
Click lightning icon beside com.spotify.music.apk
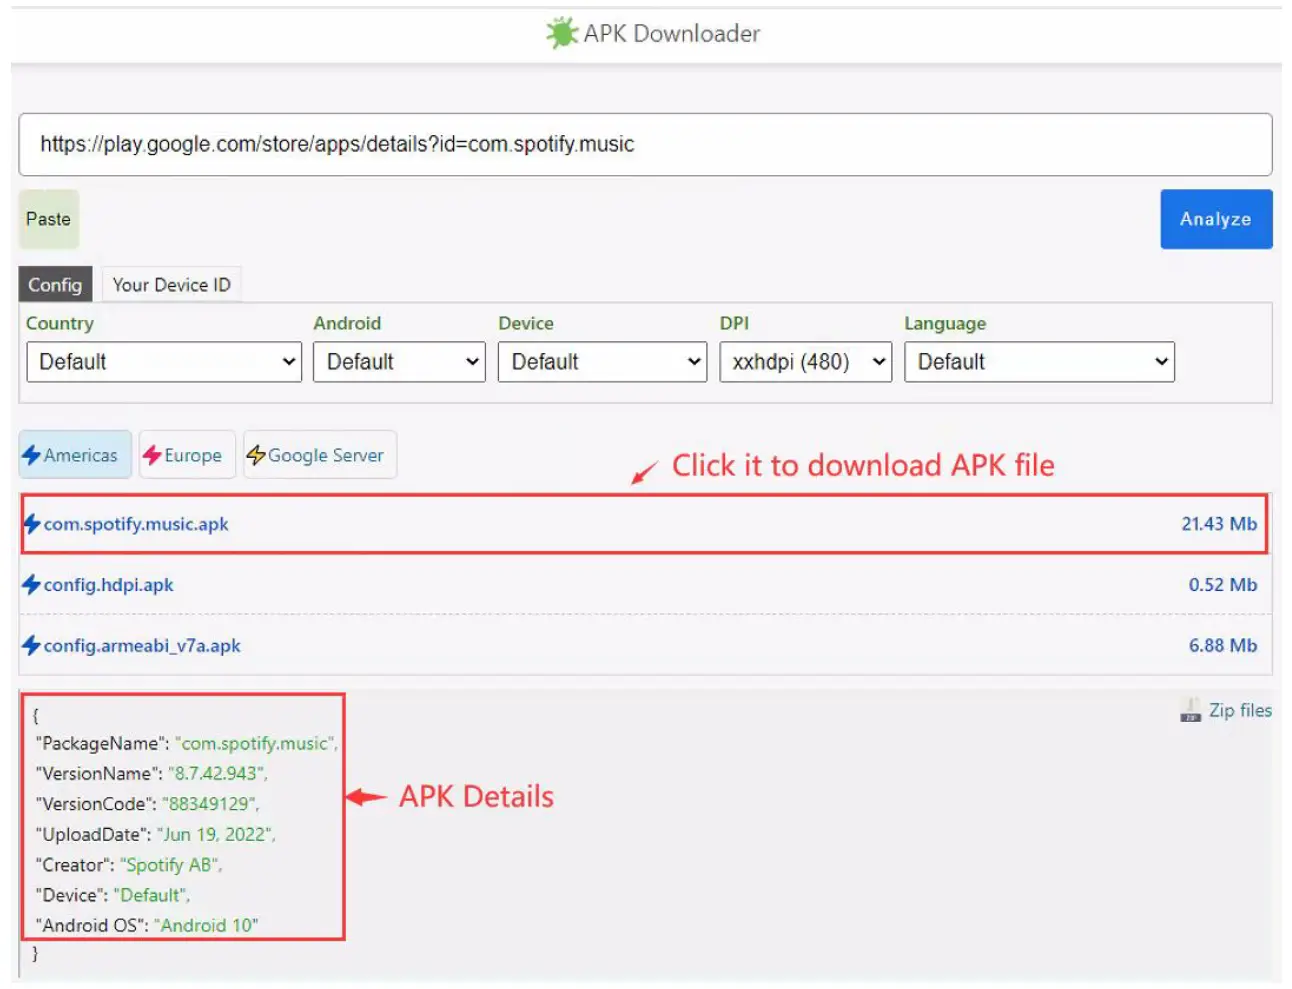32,524
